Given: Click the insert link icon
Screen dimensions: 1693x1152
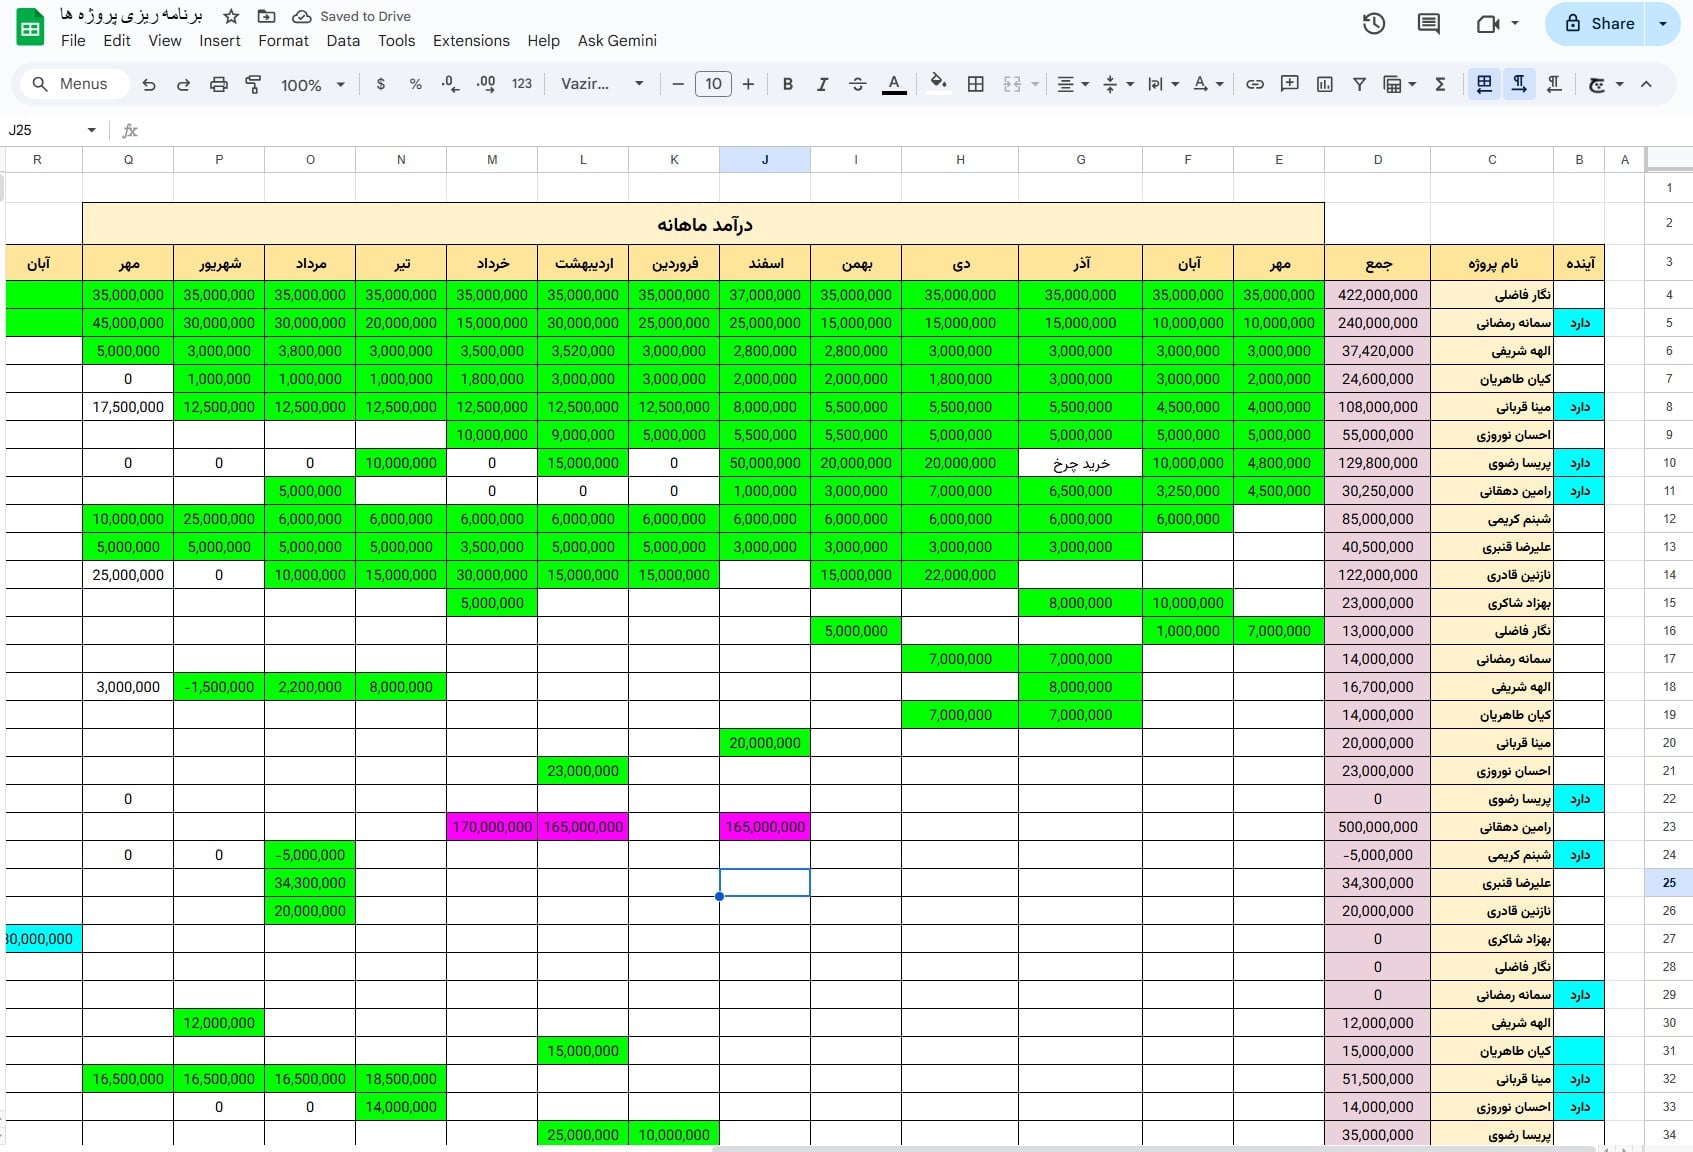Looking at the screenshot, I should (1254, 84).
